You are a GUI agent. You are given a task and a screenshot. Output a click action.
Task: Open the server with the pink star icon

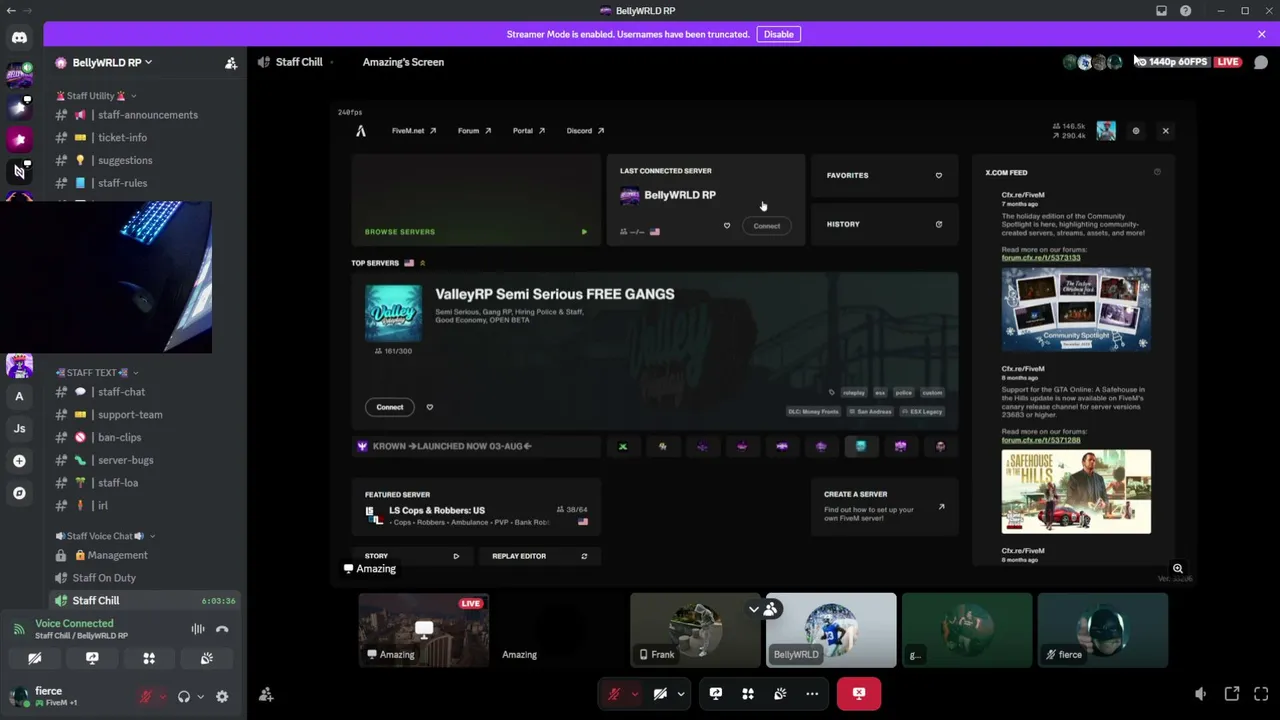click(x=19, y=139)
